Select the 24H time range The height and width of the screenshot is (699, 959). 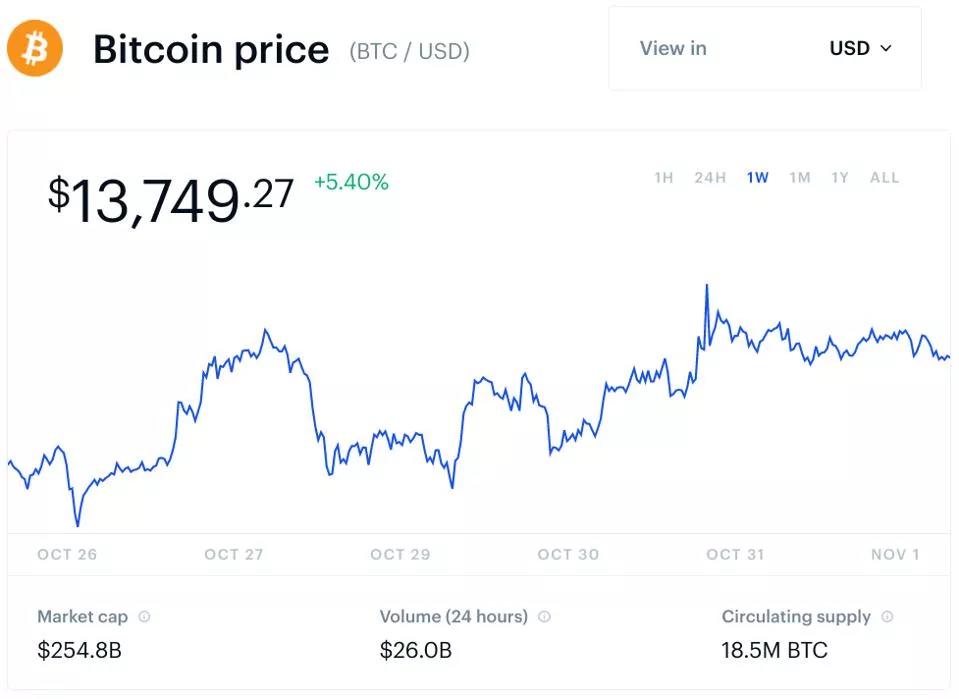click(710, 178)
